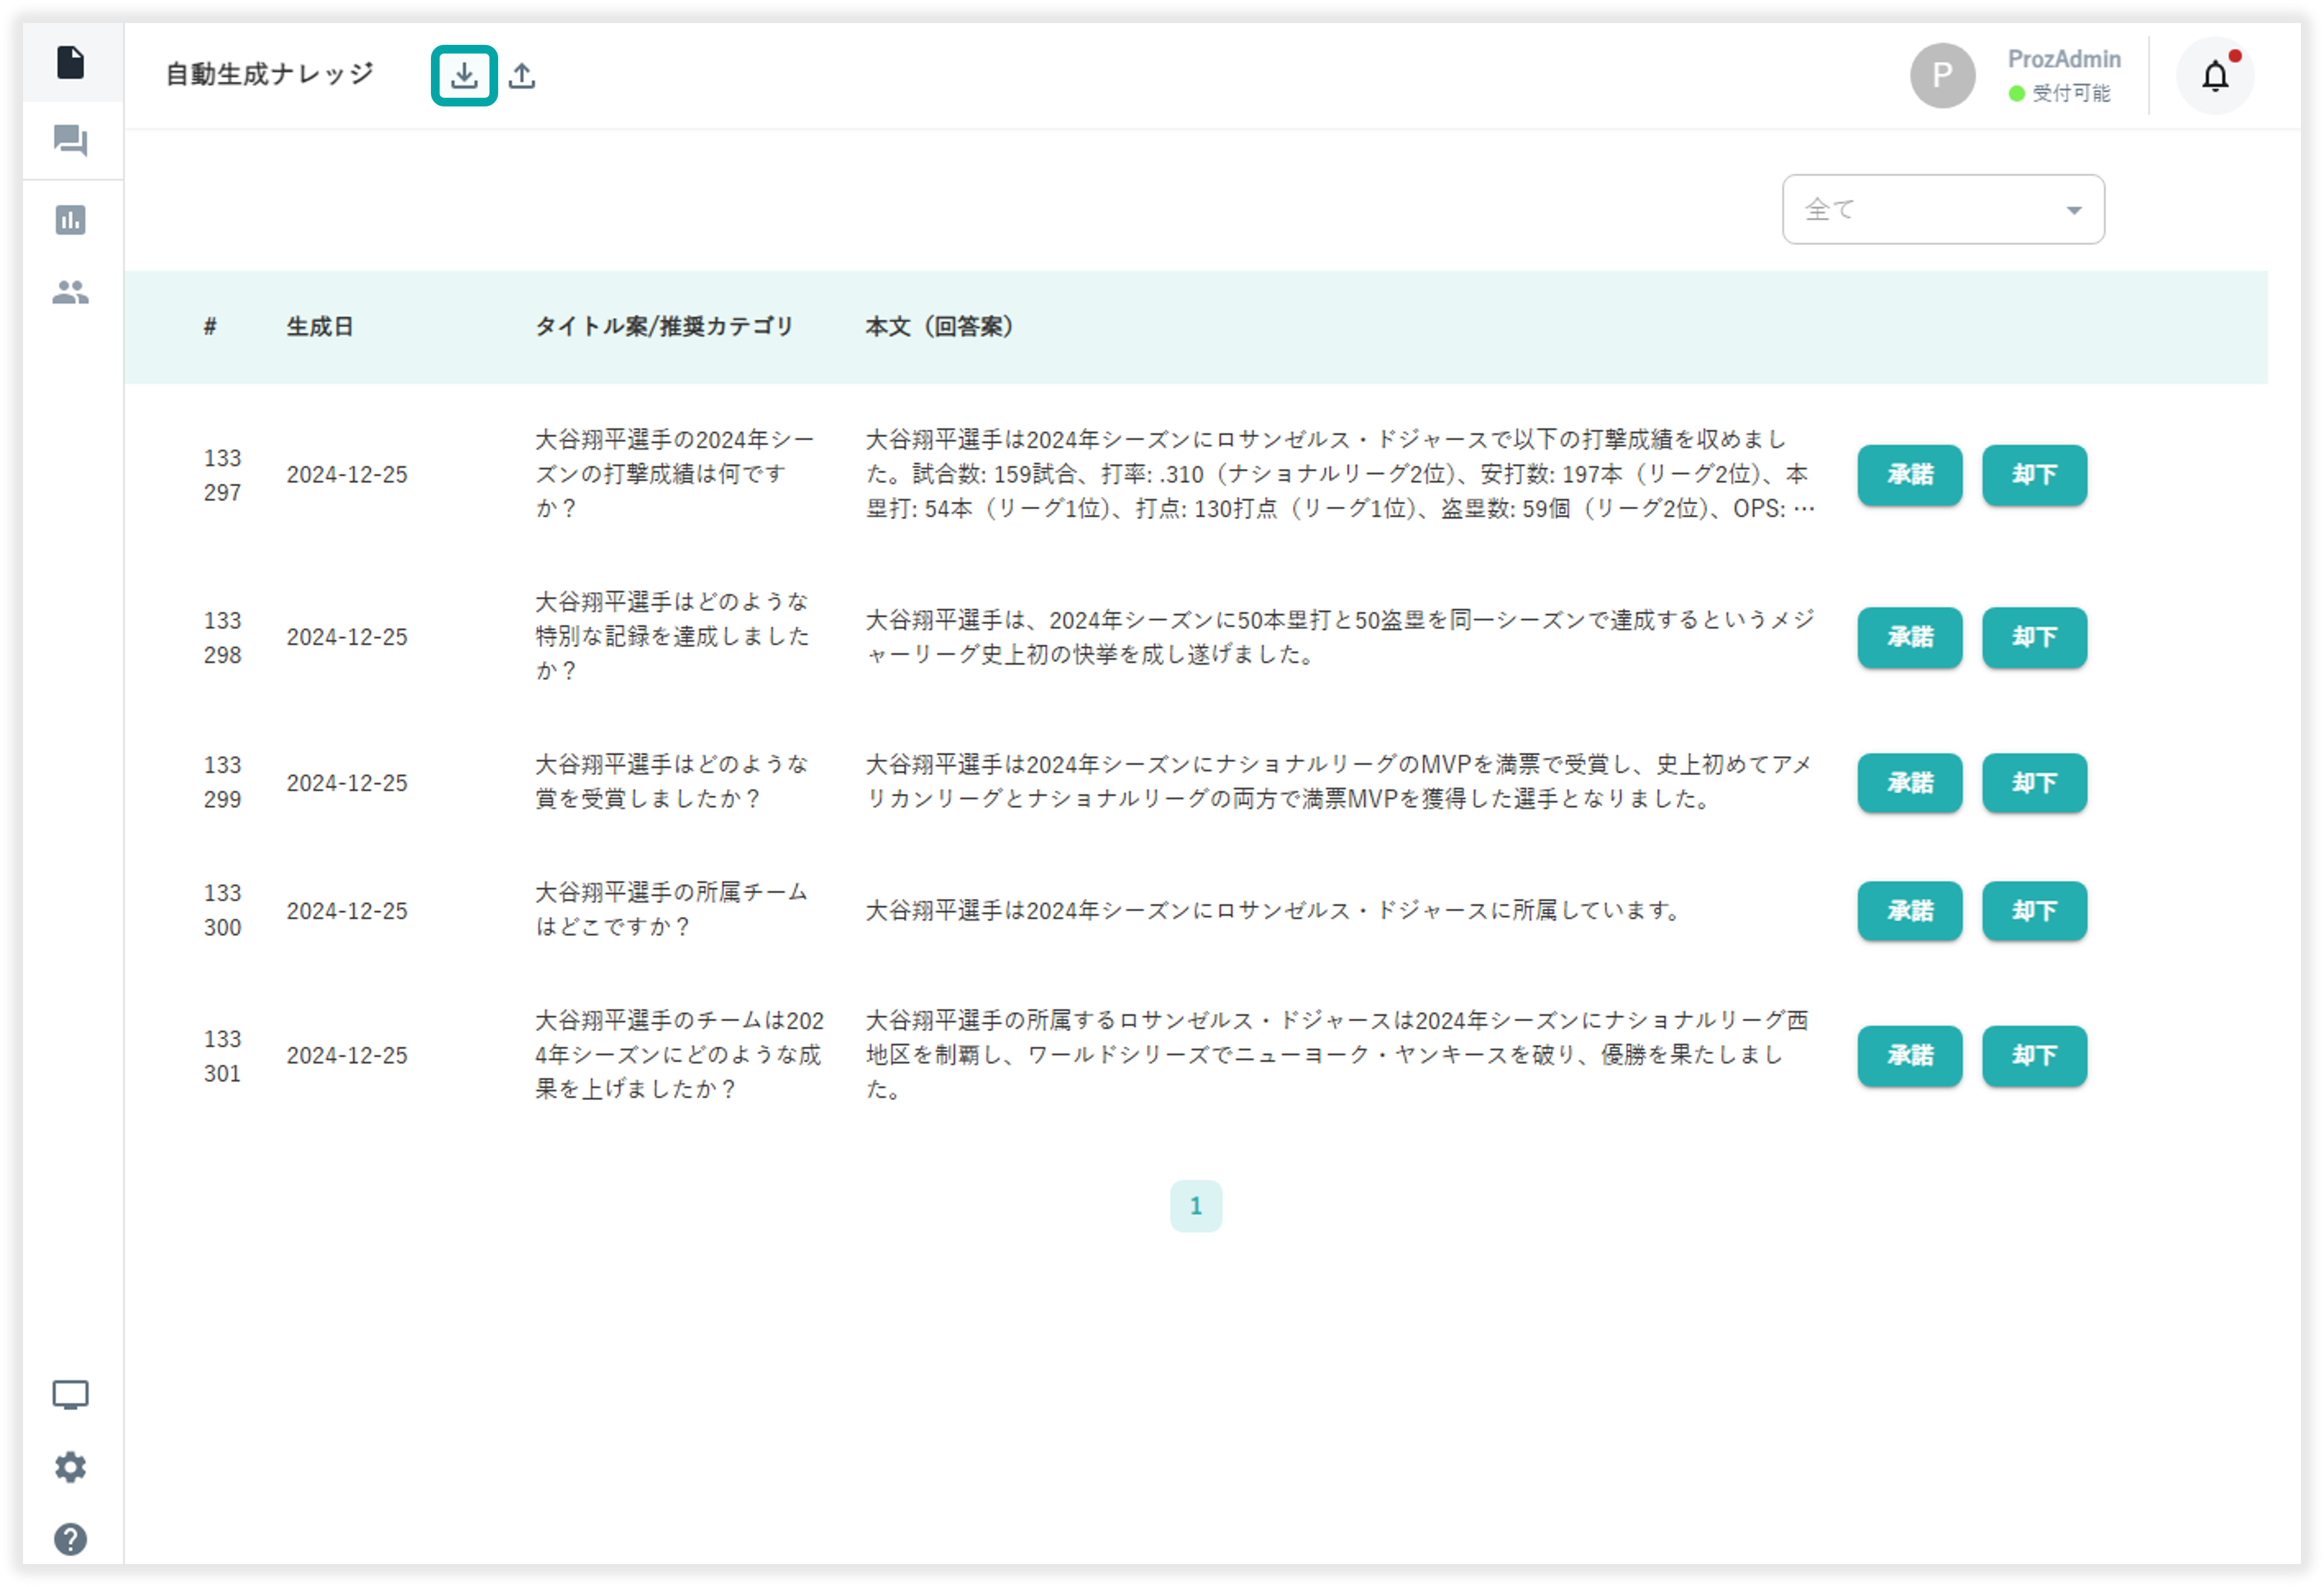Click answer text mentioning 試合数: 159試合

1340,474
